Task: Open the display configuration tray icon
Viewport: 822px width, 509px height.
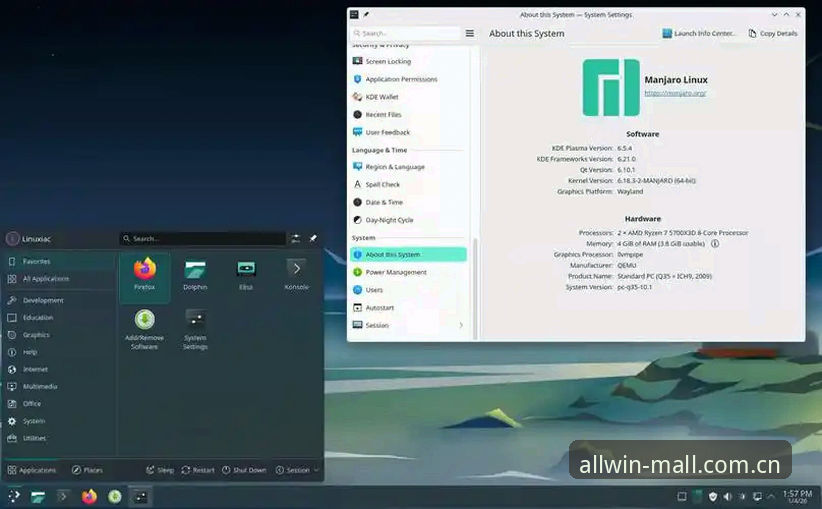Action: tap(758, 496)
